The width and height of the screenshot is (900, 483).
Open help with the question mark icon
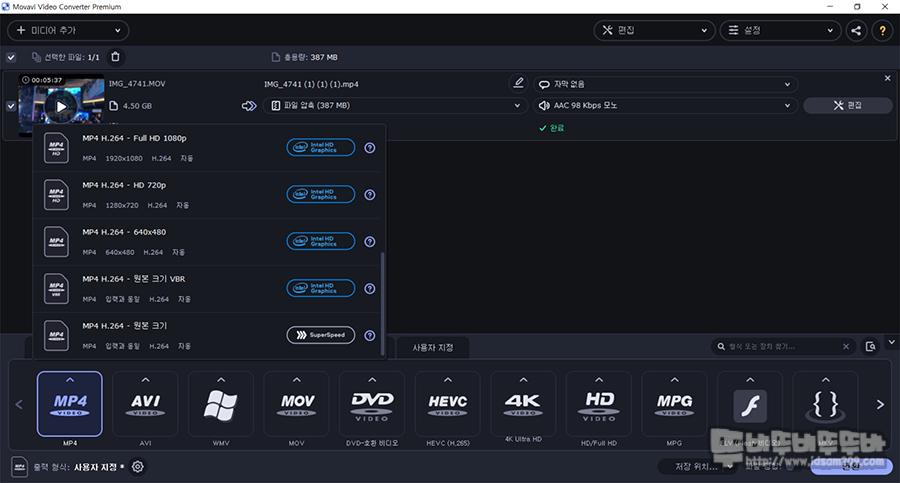click(882, 30)
